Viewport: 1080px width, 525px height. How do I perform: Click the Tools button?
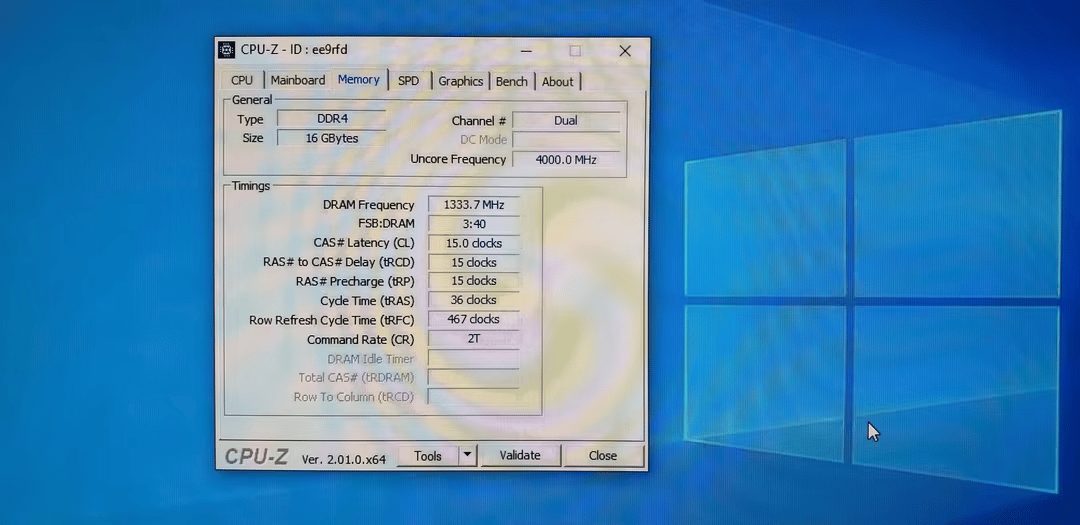coord(428,456)
